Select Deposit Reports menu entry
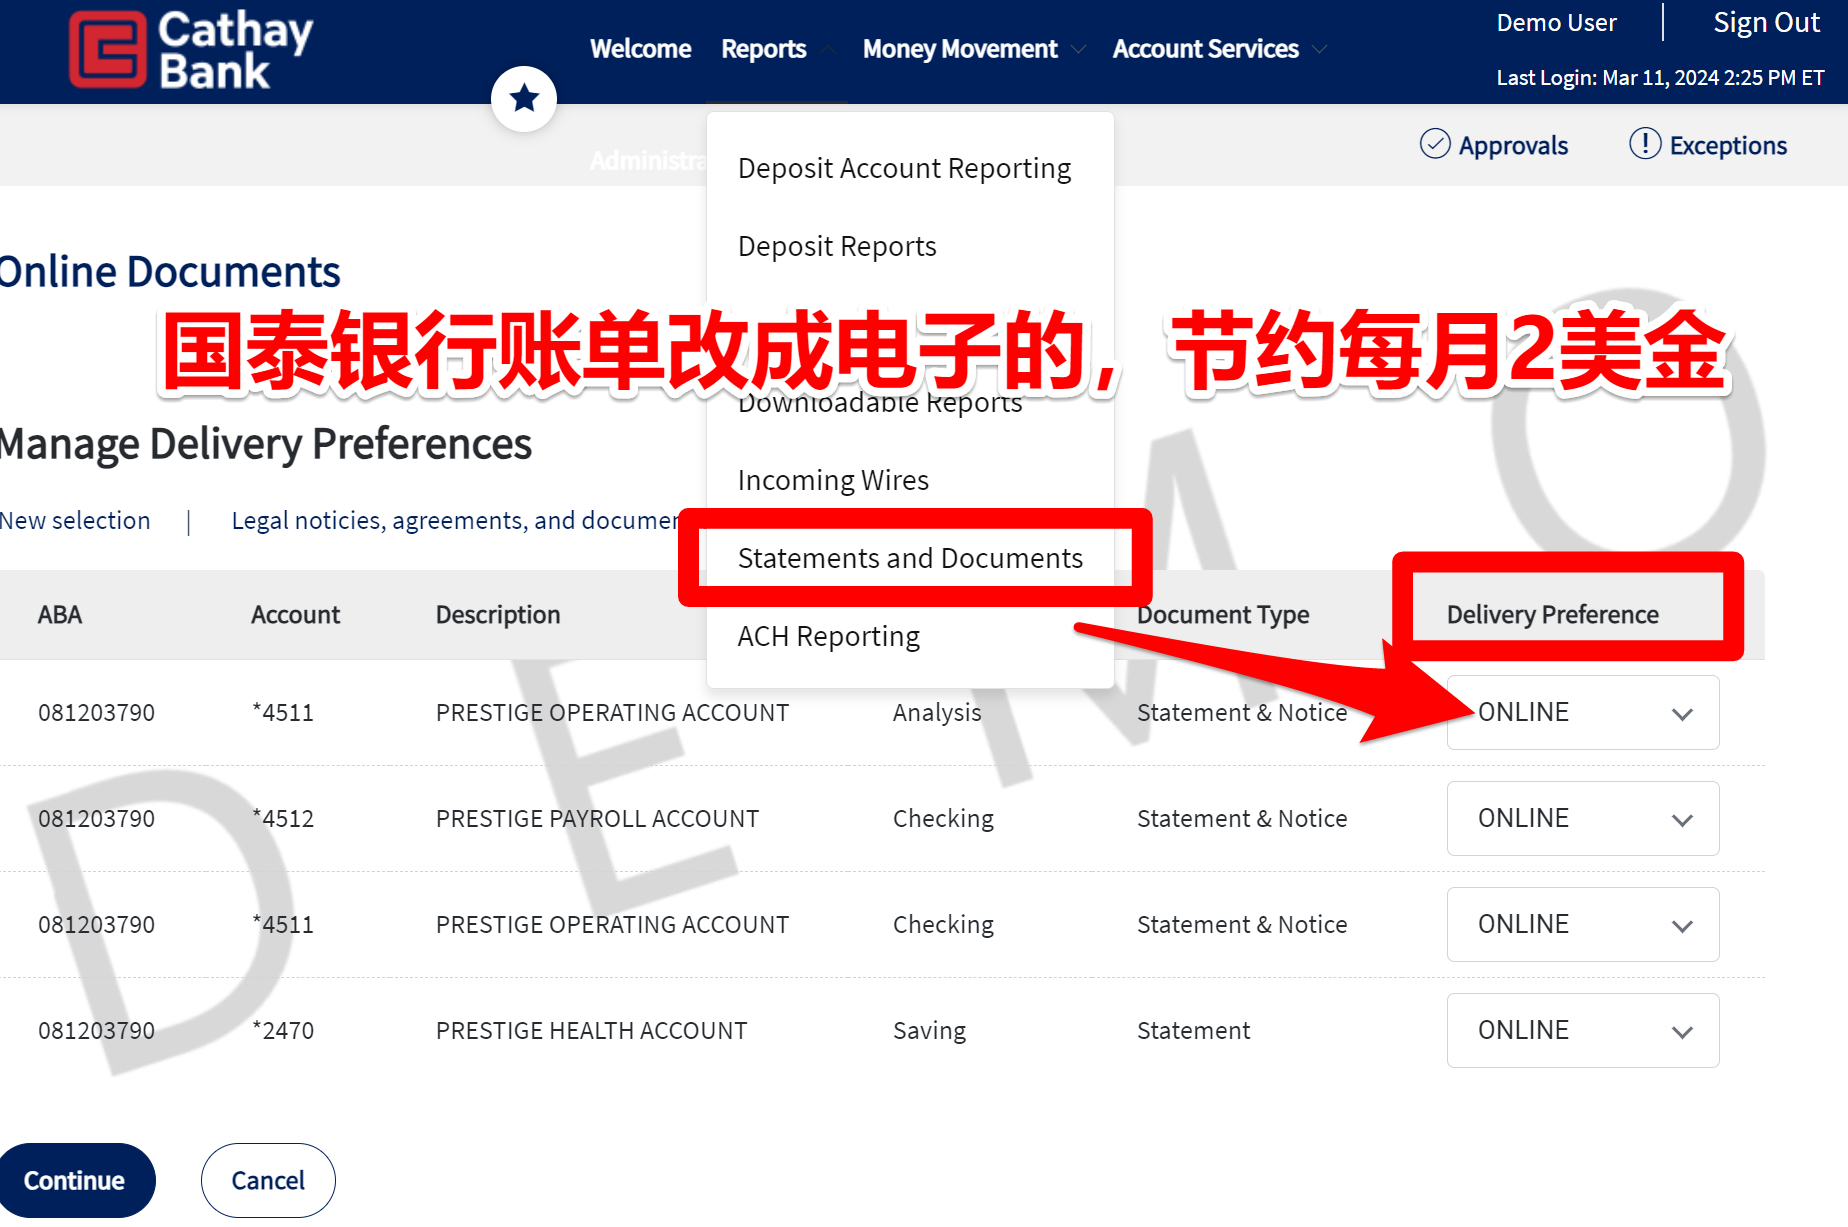 [837, 246]
